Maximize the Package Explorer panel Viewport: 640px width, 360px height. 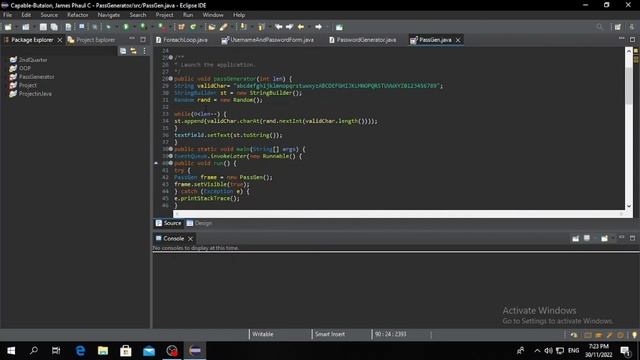143,40
